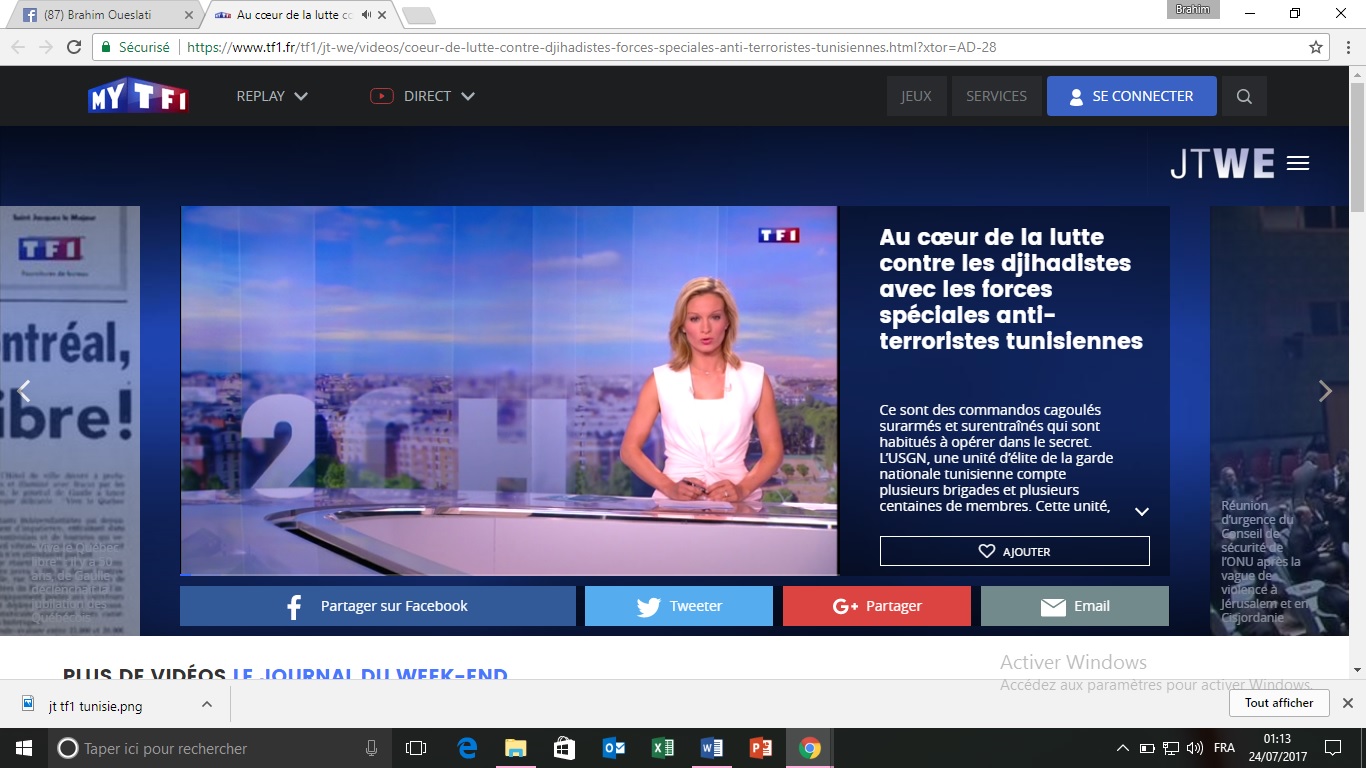Go to next video with right arrow
Screen dimensions: 1366x768
tap(1325, 391)
